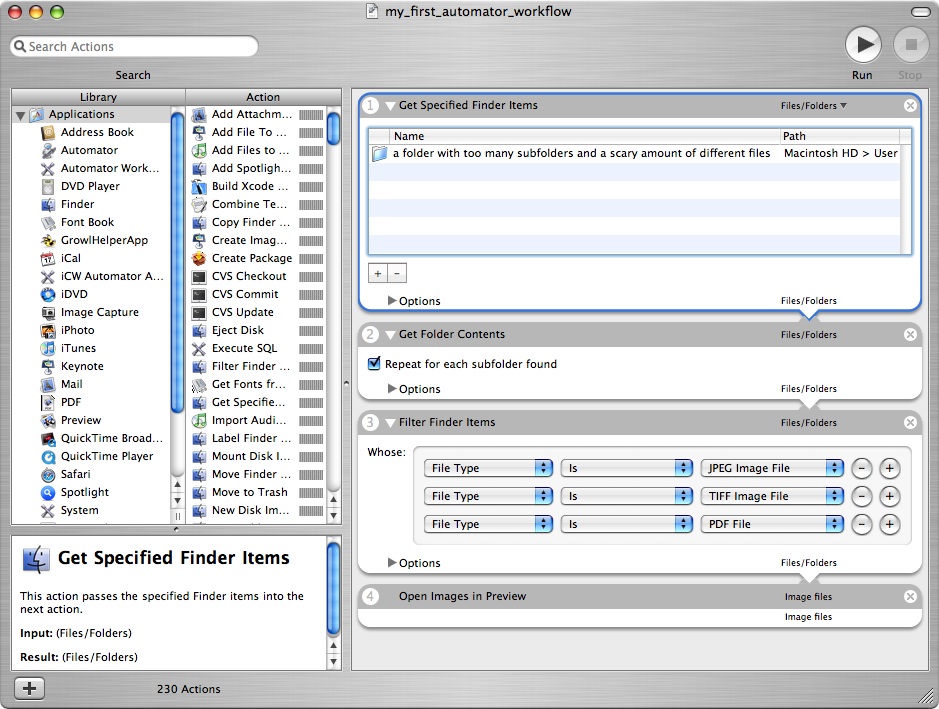
Task: Click the Search Actions field
Action: [134, 46]
